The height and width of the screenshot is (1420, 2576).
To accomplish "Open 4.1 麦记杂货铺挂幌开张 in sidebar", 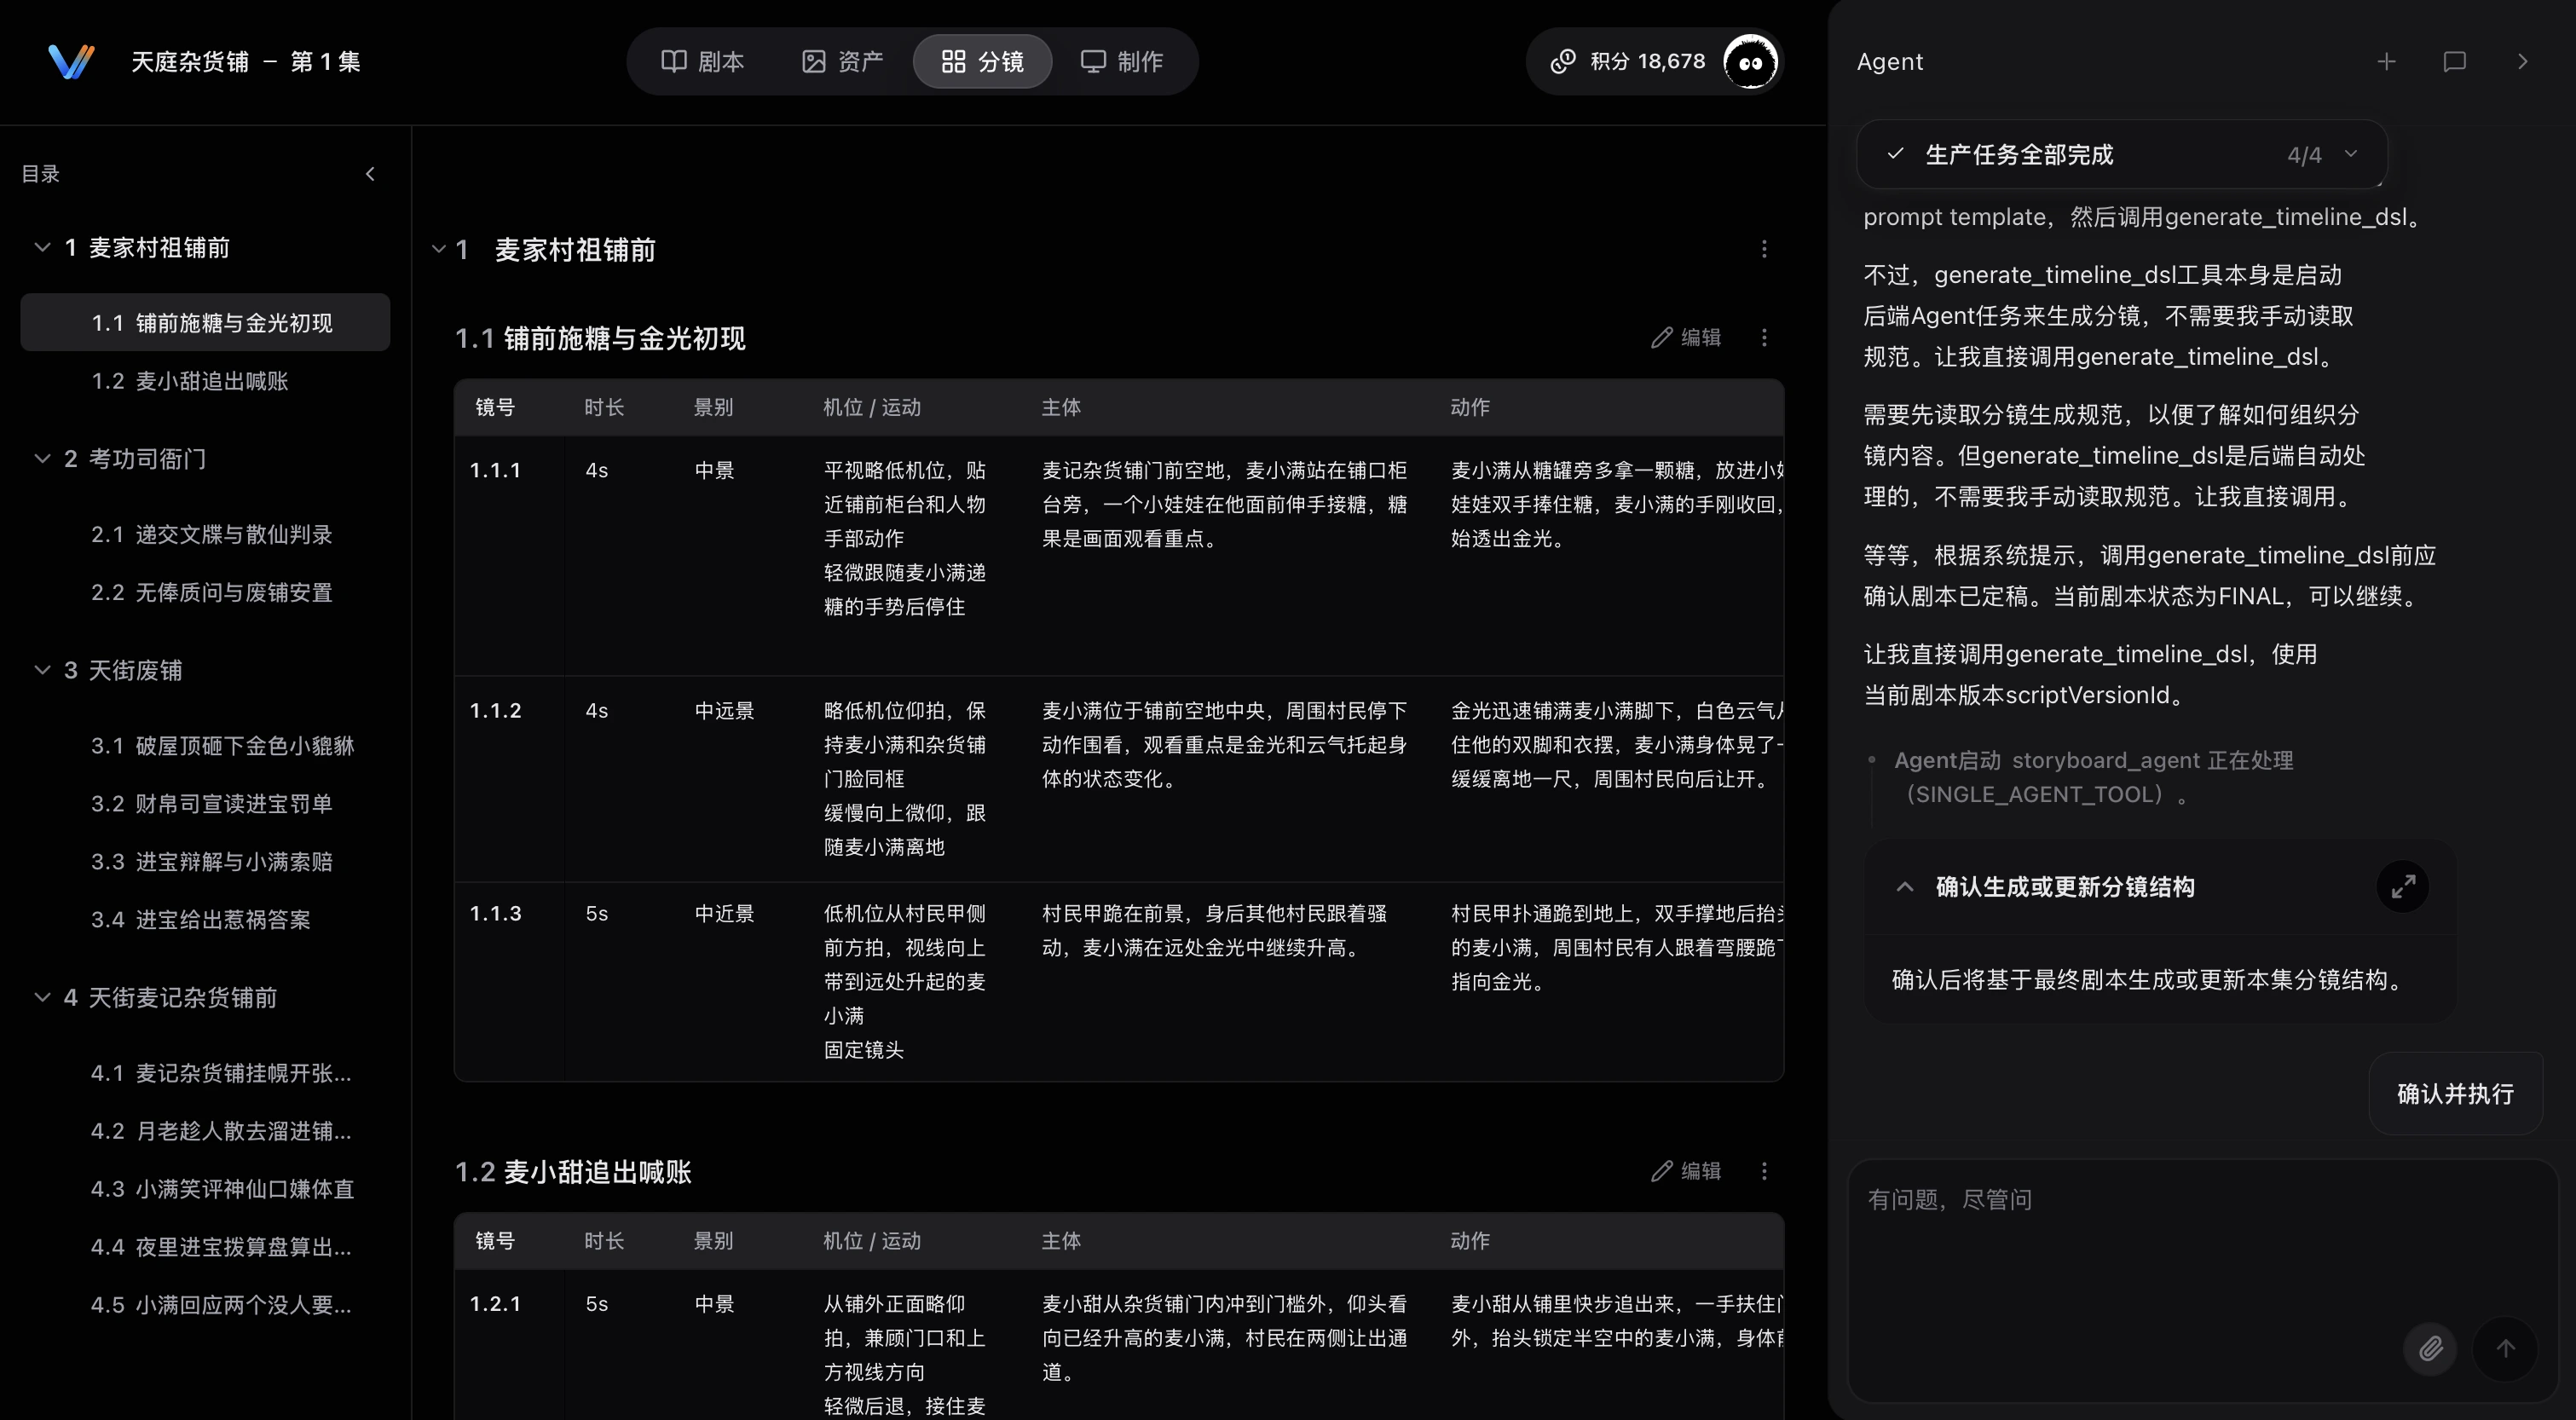I will click(x=205, y=1072).
